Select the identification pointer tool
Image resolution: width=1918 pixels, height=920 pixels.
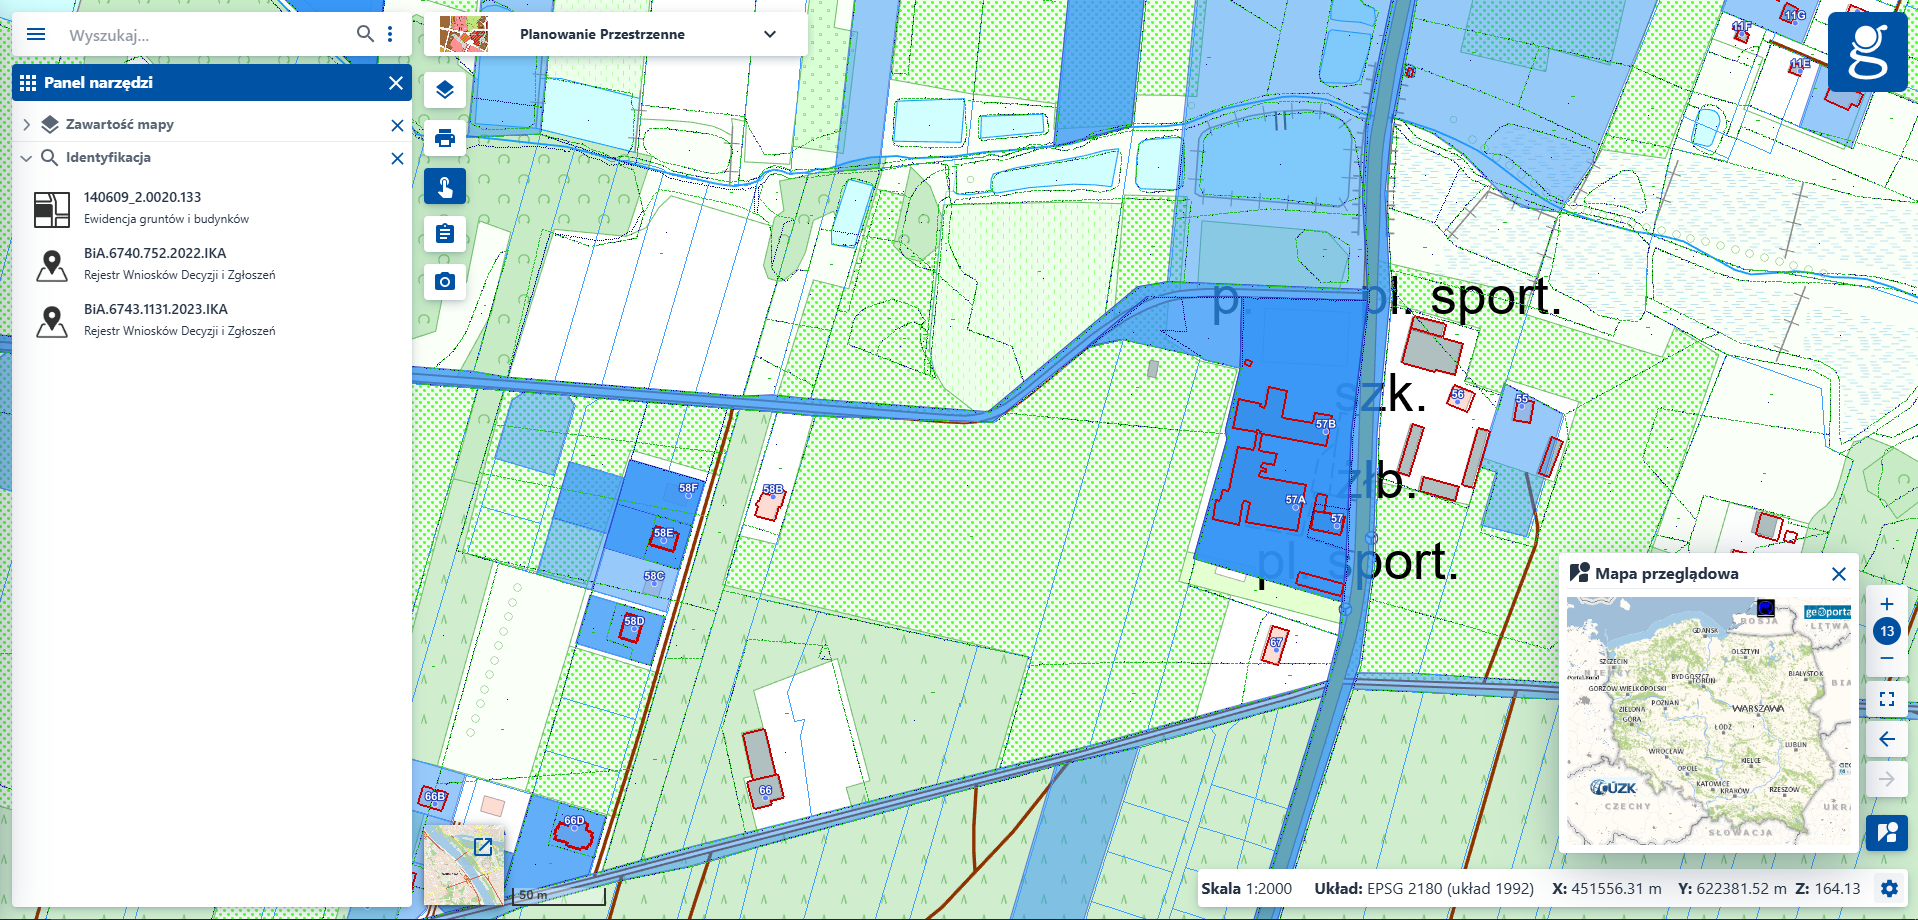(445, 187)
